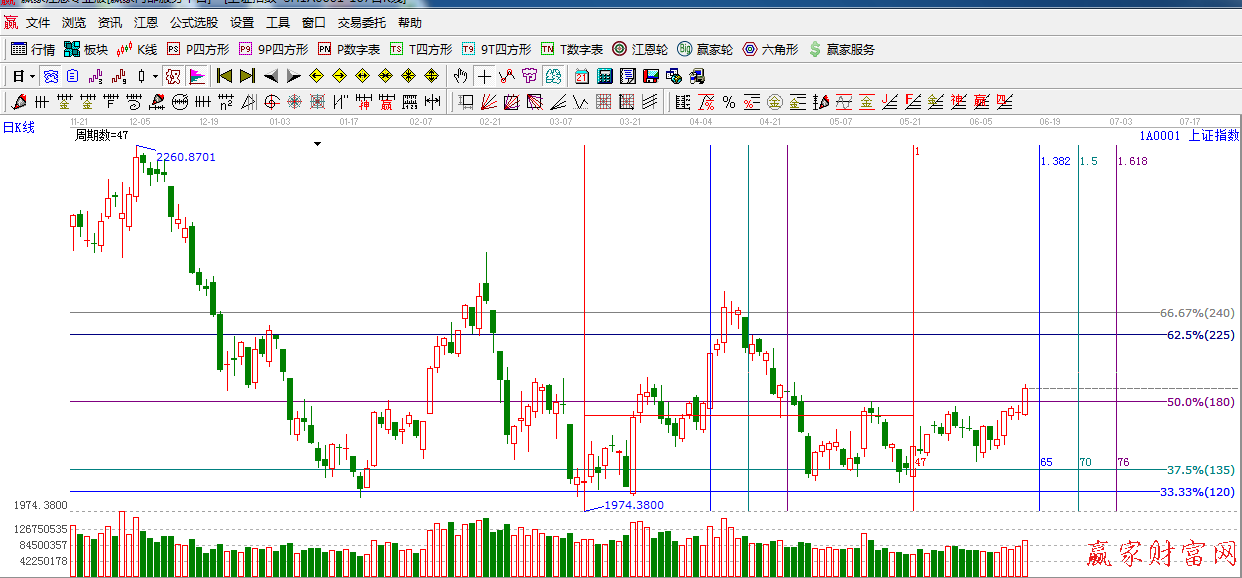The image size is (1242, 578).
Task: Open the 公式选股 menu
Action: pyautogui.click(x=193, y=22)
